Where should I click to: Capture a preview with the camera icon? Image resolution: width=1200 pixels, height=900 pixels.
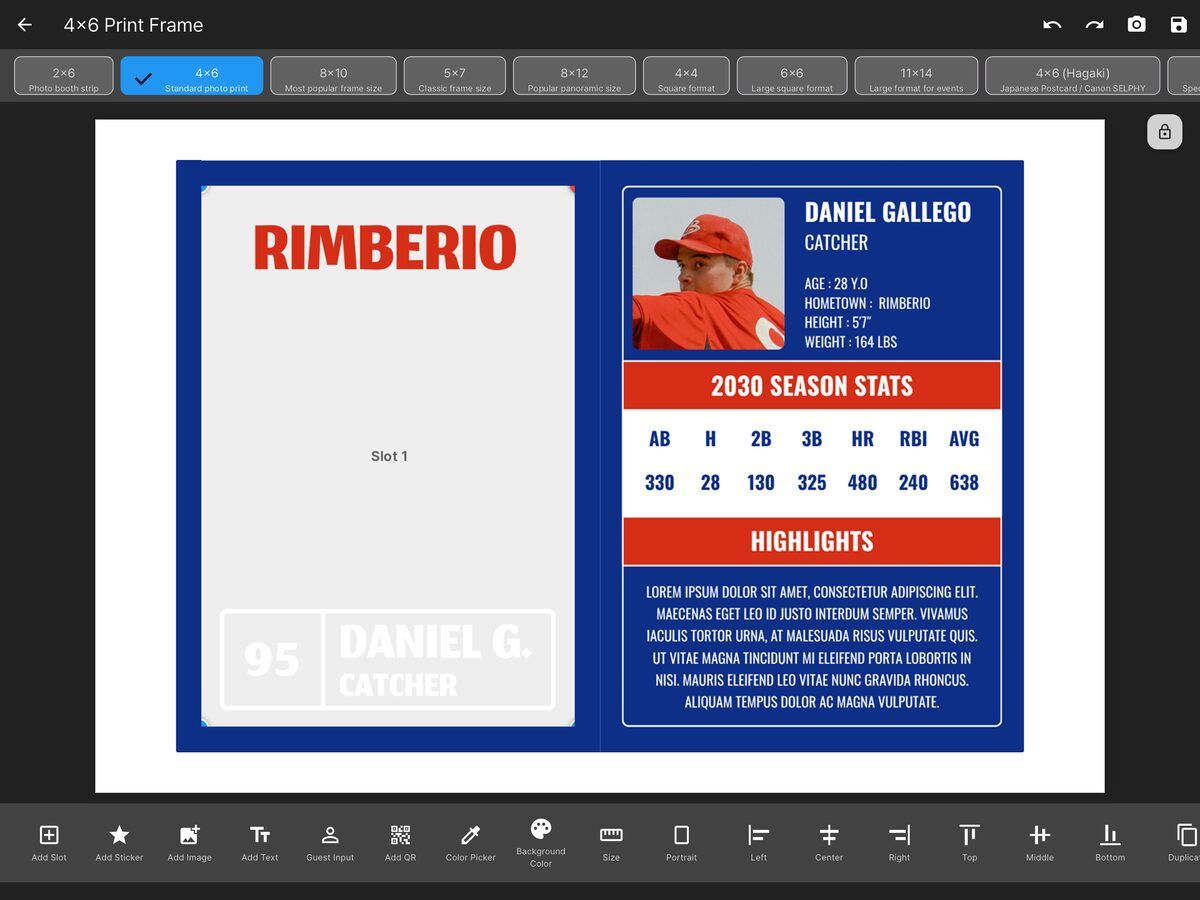[x=1137, y=25]
